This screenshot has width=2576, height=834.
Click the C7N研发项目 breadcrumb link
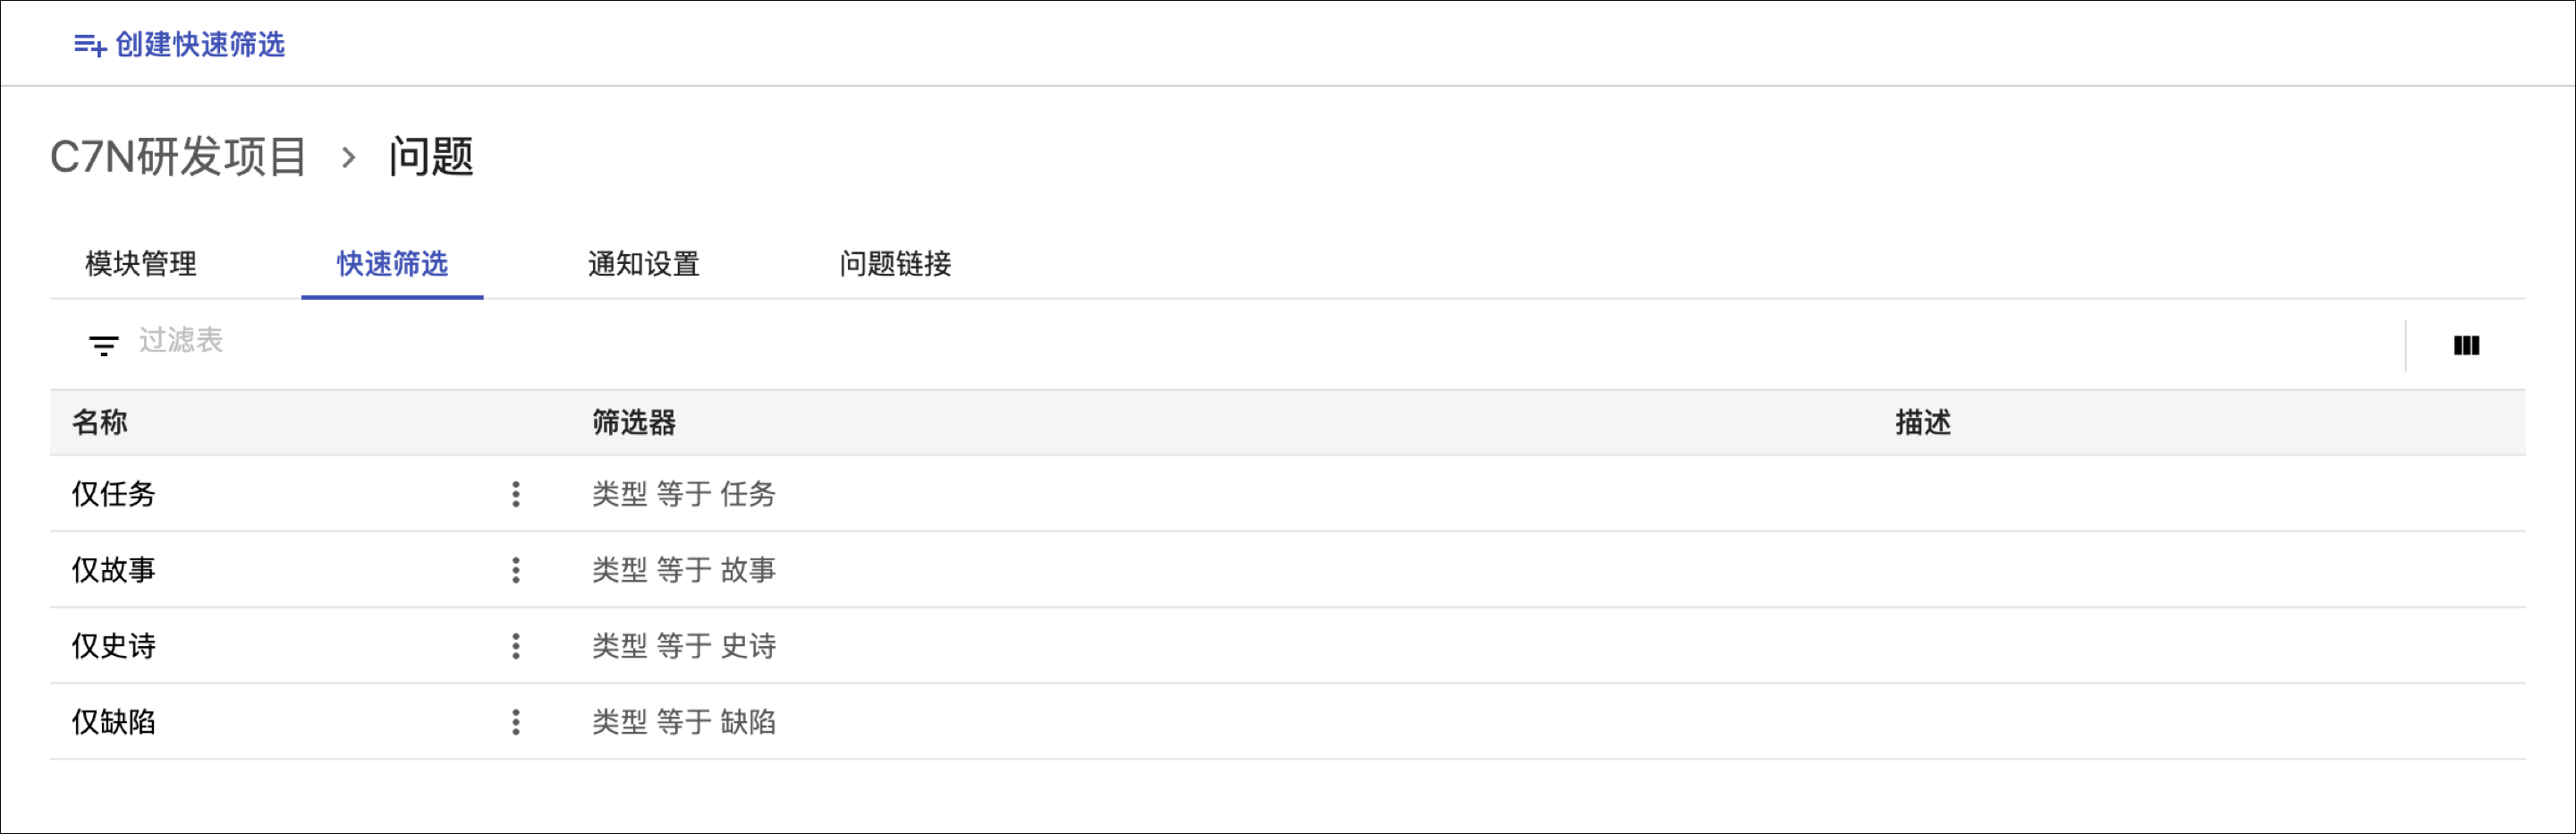point(179,157)
